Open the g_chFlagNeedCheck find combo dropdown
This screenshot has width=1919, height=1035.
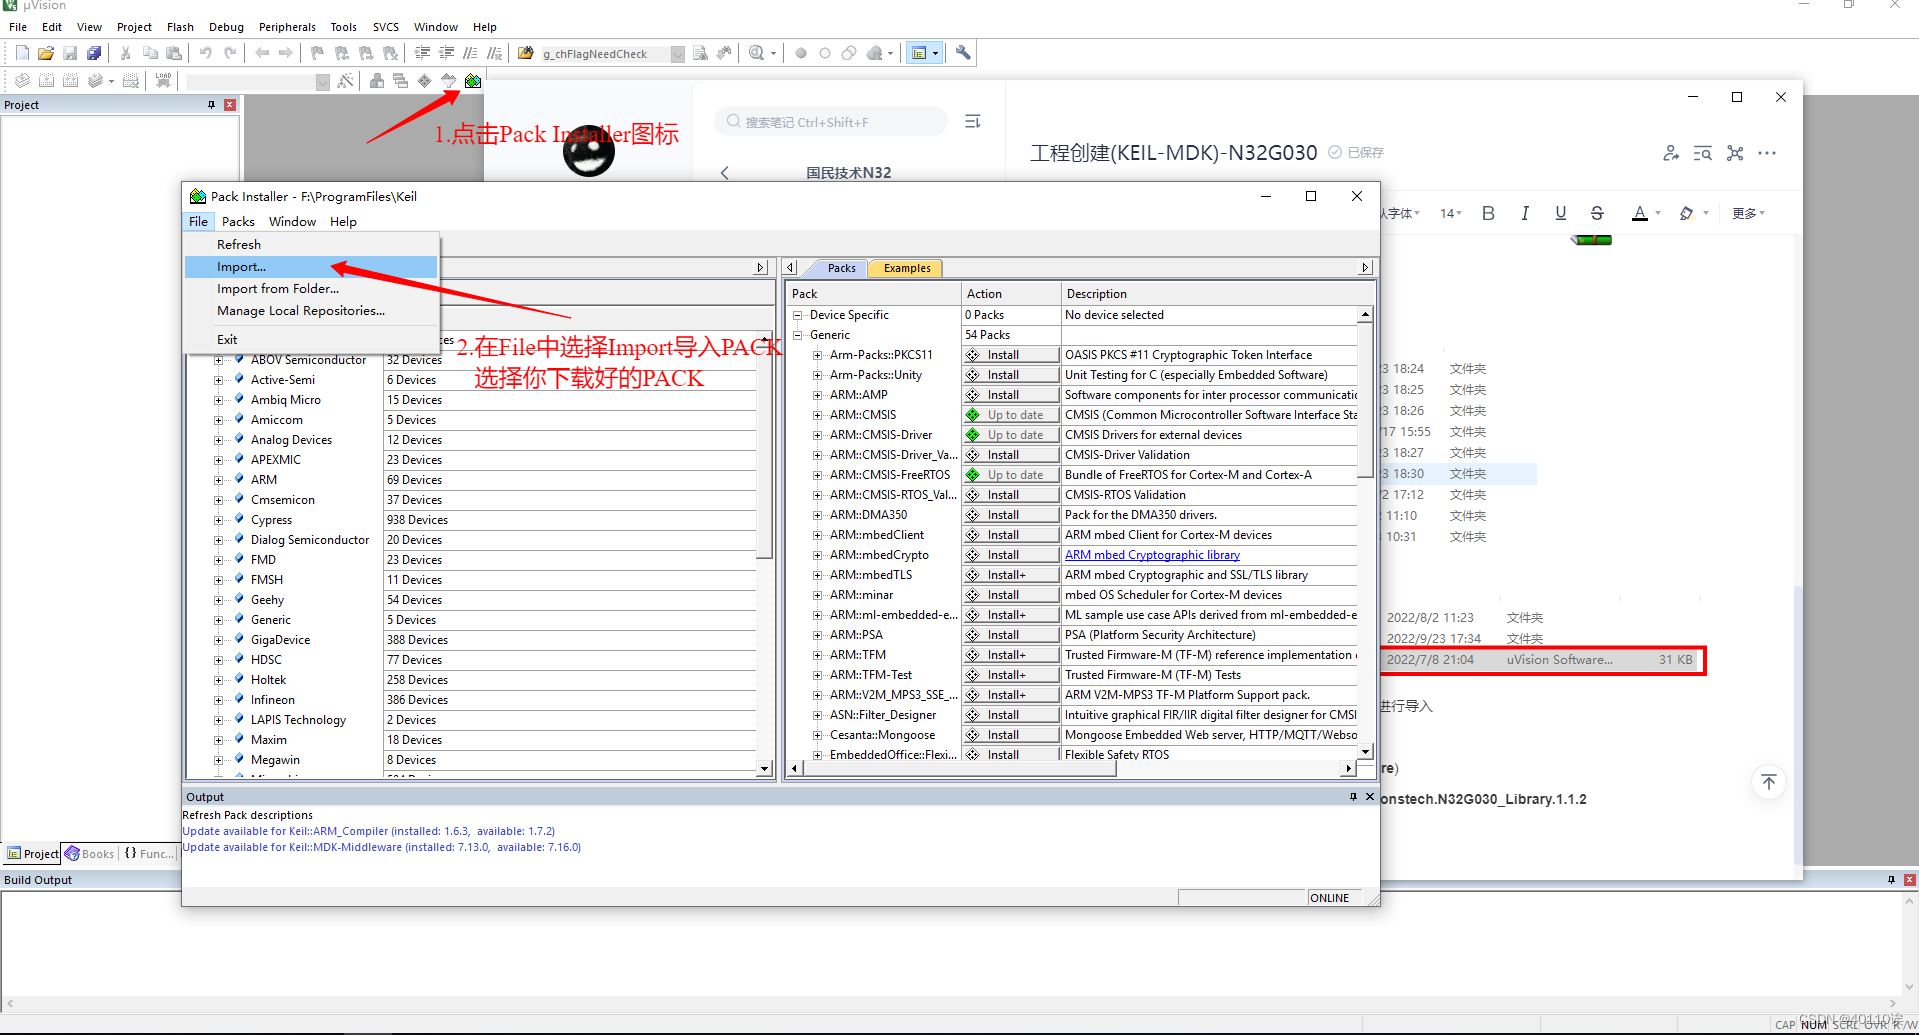[x=677, y=54]
